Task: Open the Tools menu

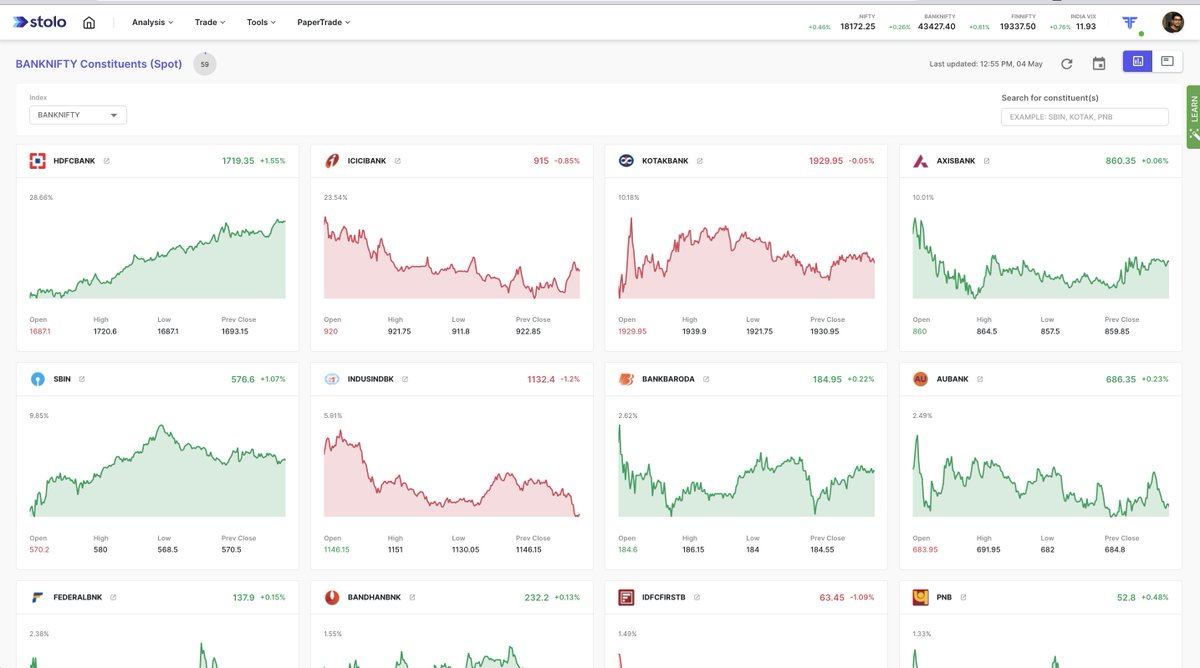Action: click(261, 22)
